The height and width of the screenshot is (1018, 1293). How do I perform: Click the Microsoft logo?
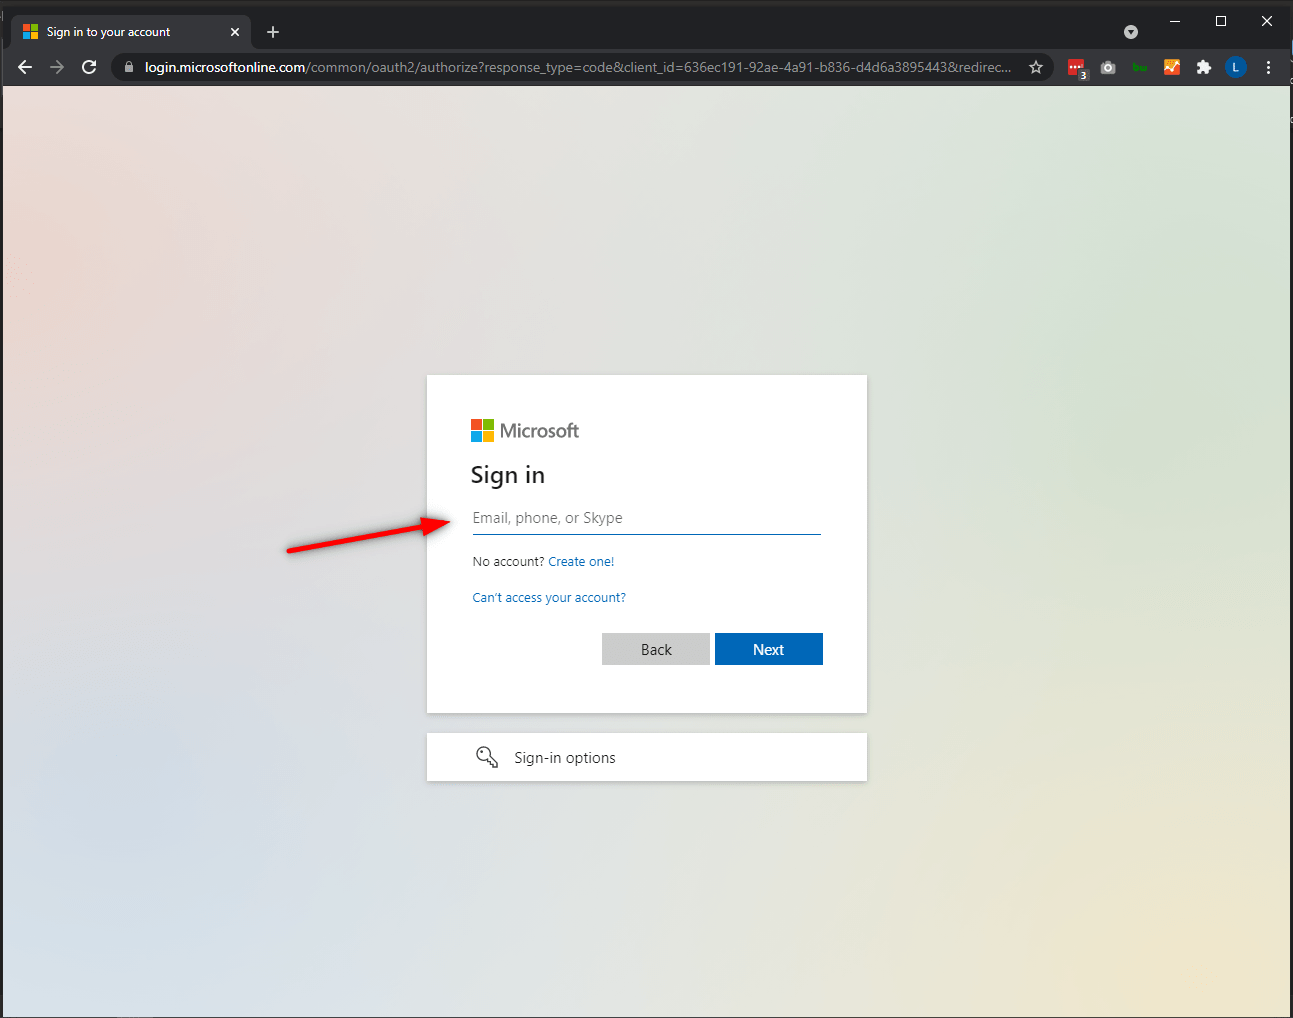click(525, 431)
